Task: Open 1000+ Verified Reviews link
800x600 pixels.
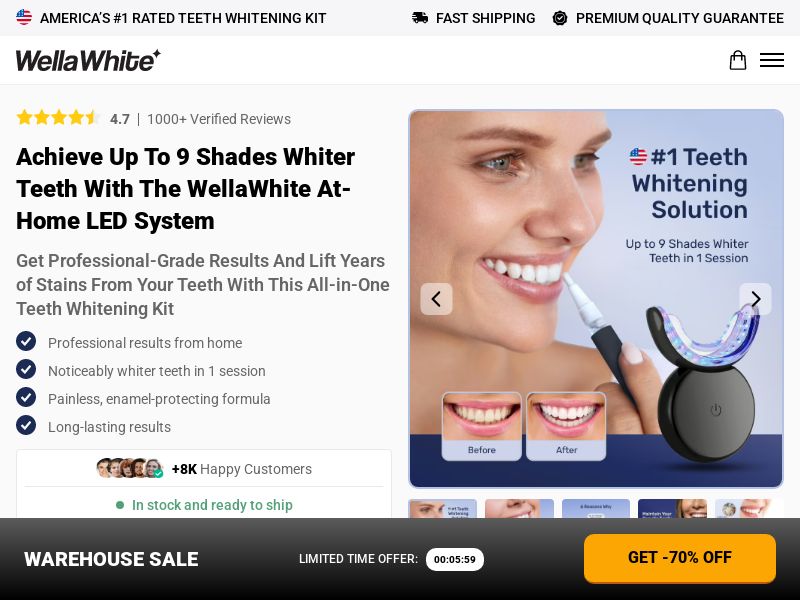Action: coord(219,119)
